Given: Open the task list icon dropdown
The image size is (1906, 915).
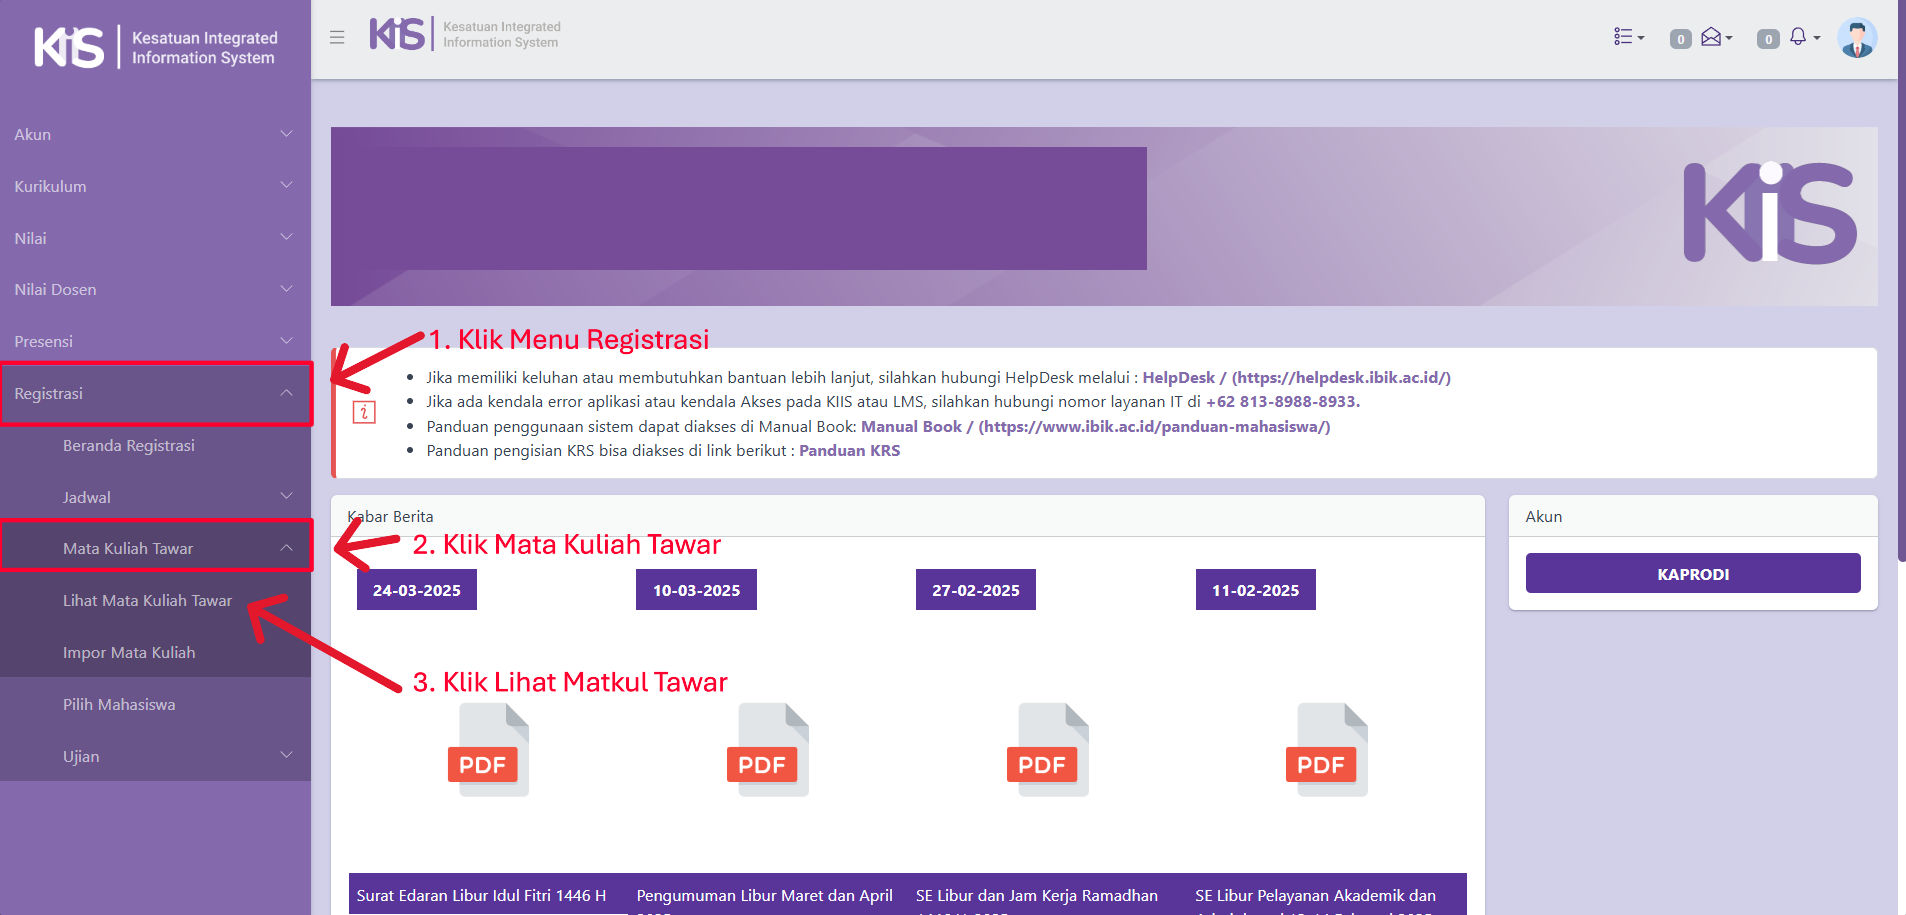Looking at the screenshot, I should (x=1628, y=37).
